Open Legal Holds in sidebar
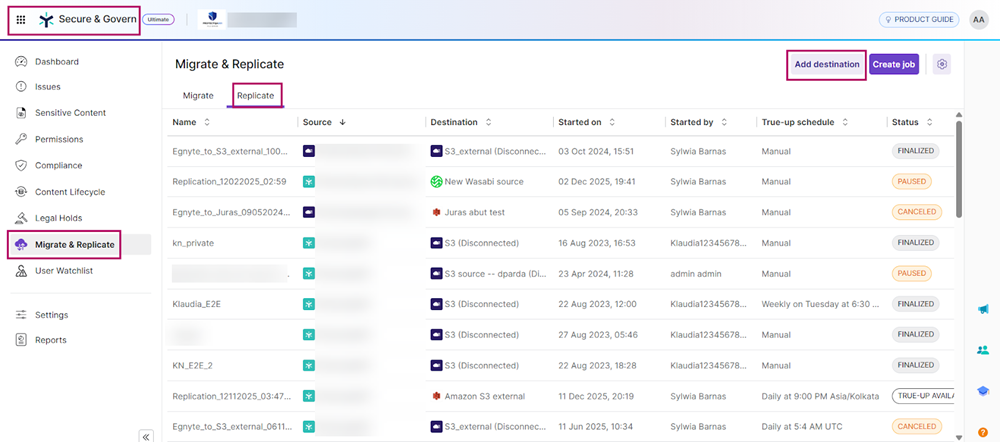The image size is (1000, 442). 58,218
